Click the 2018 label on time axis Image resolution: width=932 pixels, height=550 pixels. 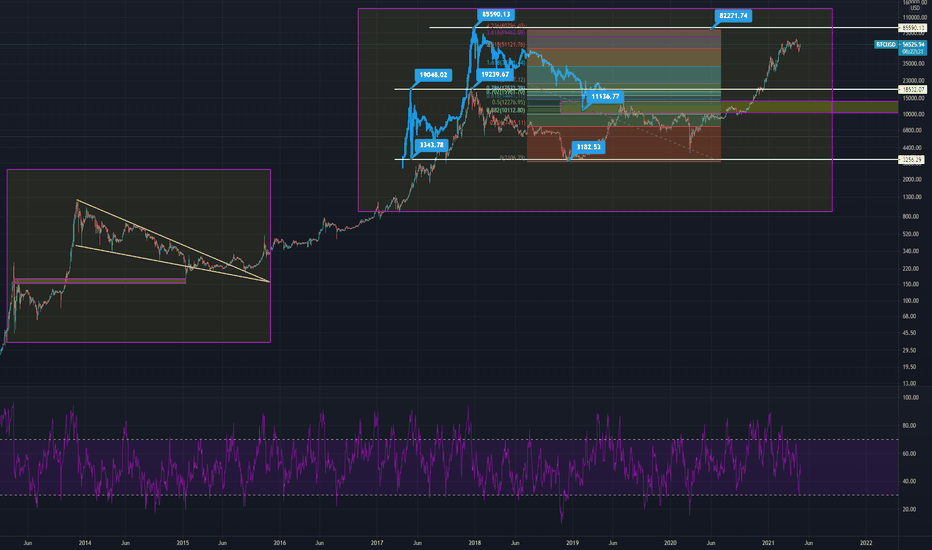coord(474,543)
